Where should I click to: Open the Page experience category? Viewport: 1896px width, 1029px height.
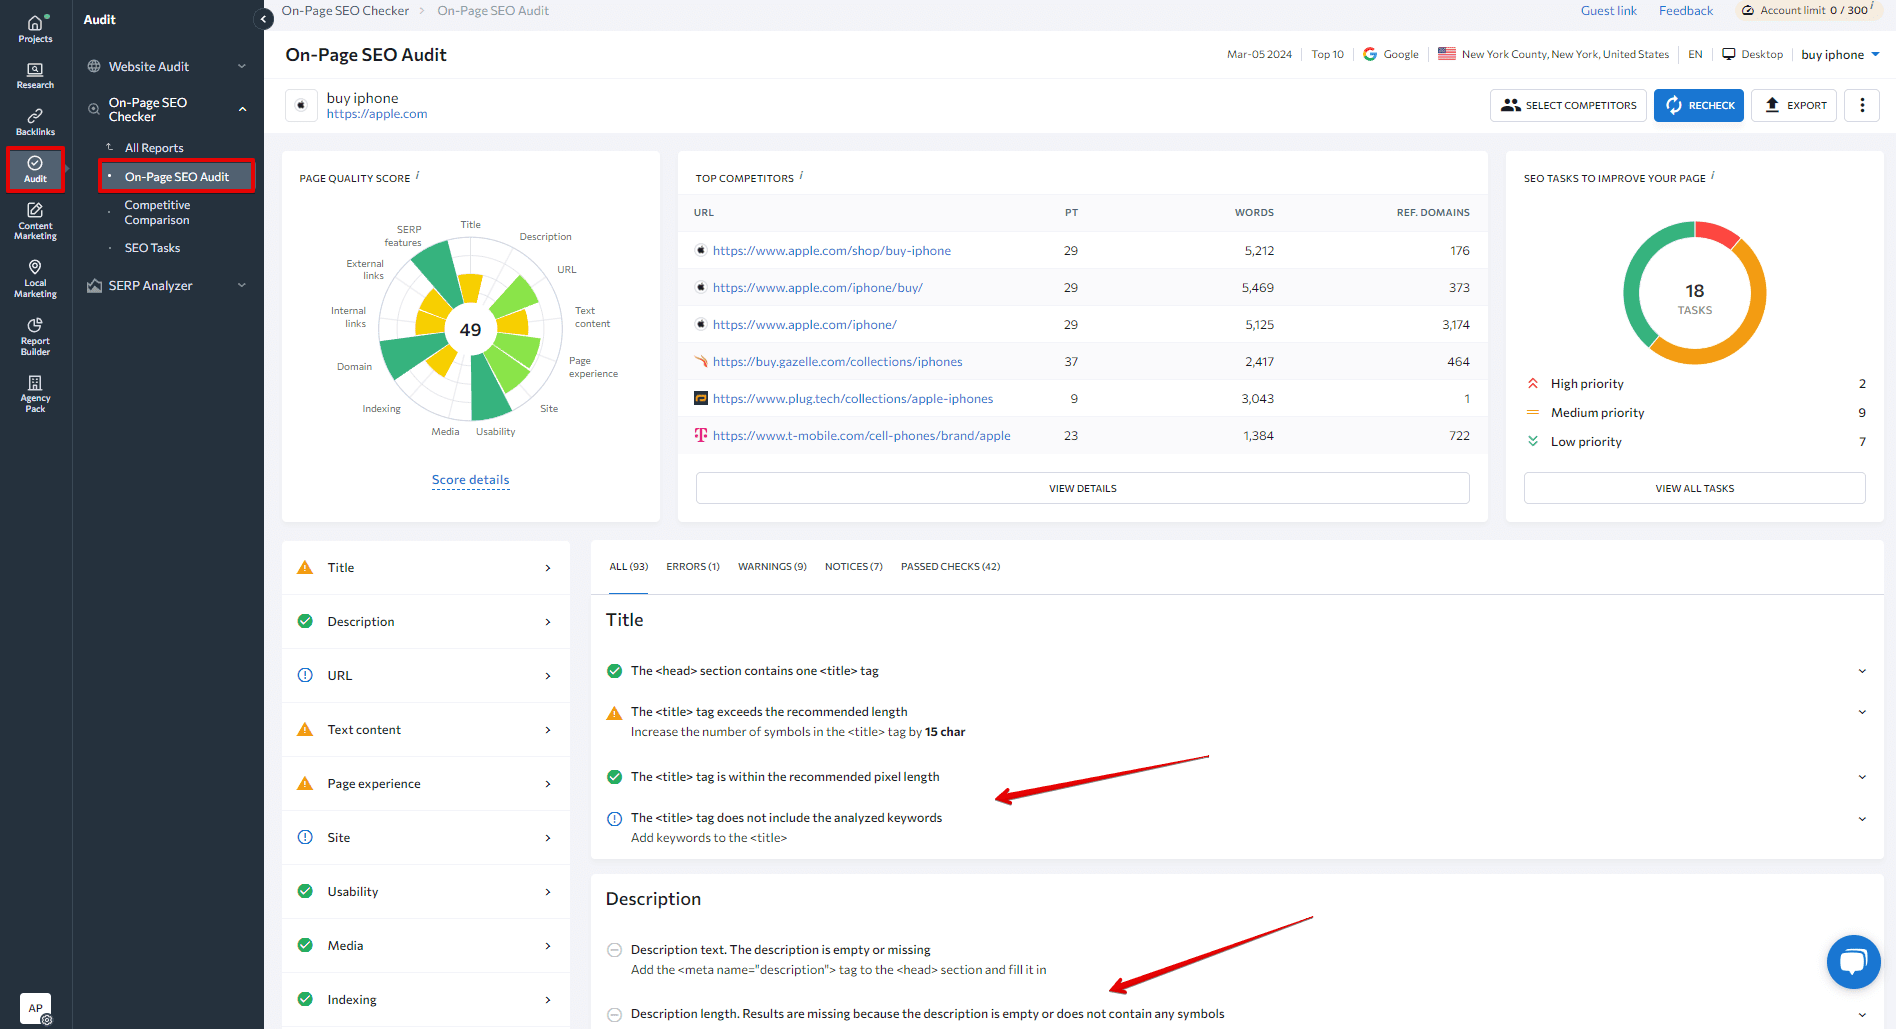pos(426,784)
